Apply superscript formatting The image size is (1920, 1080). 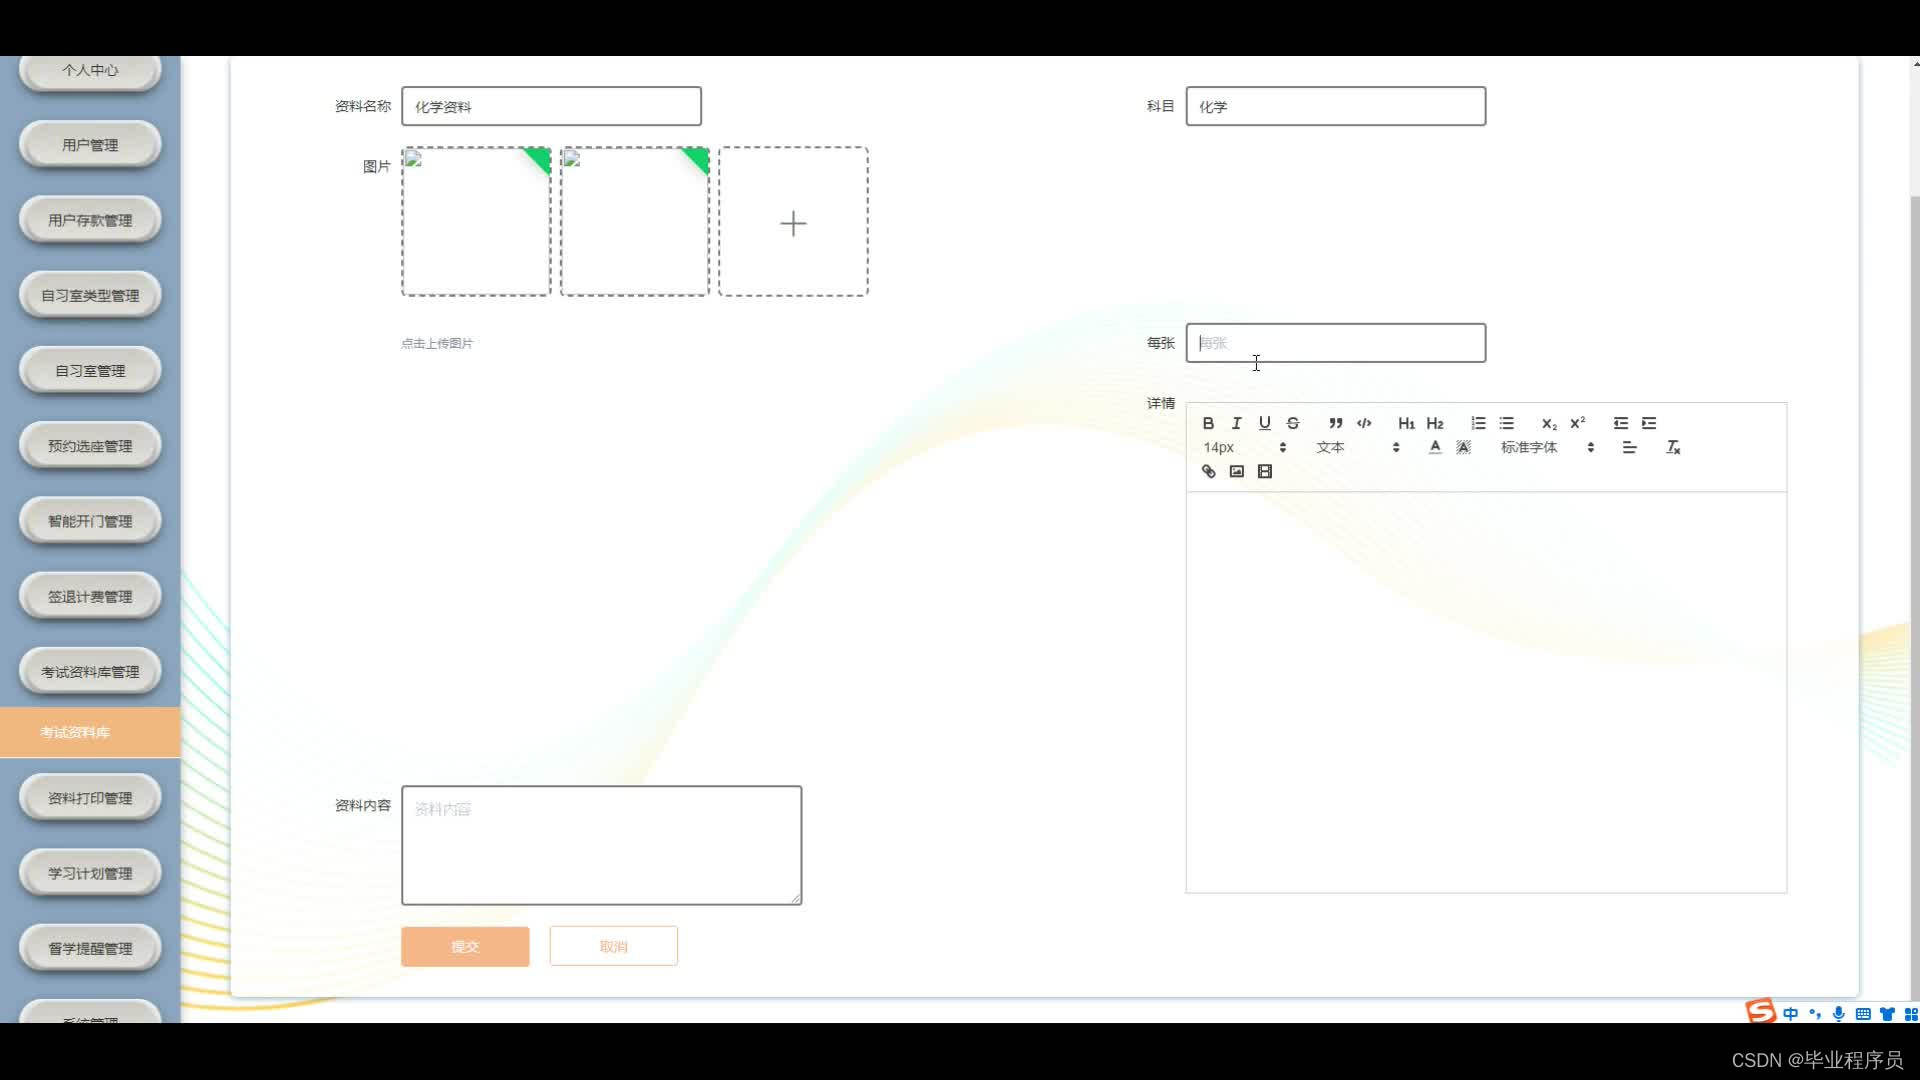[x=1578, y=423]
